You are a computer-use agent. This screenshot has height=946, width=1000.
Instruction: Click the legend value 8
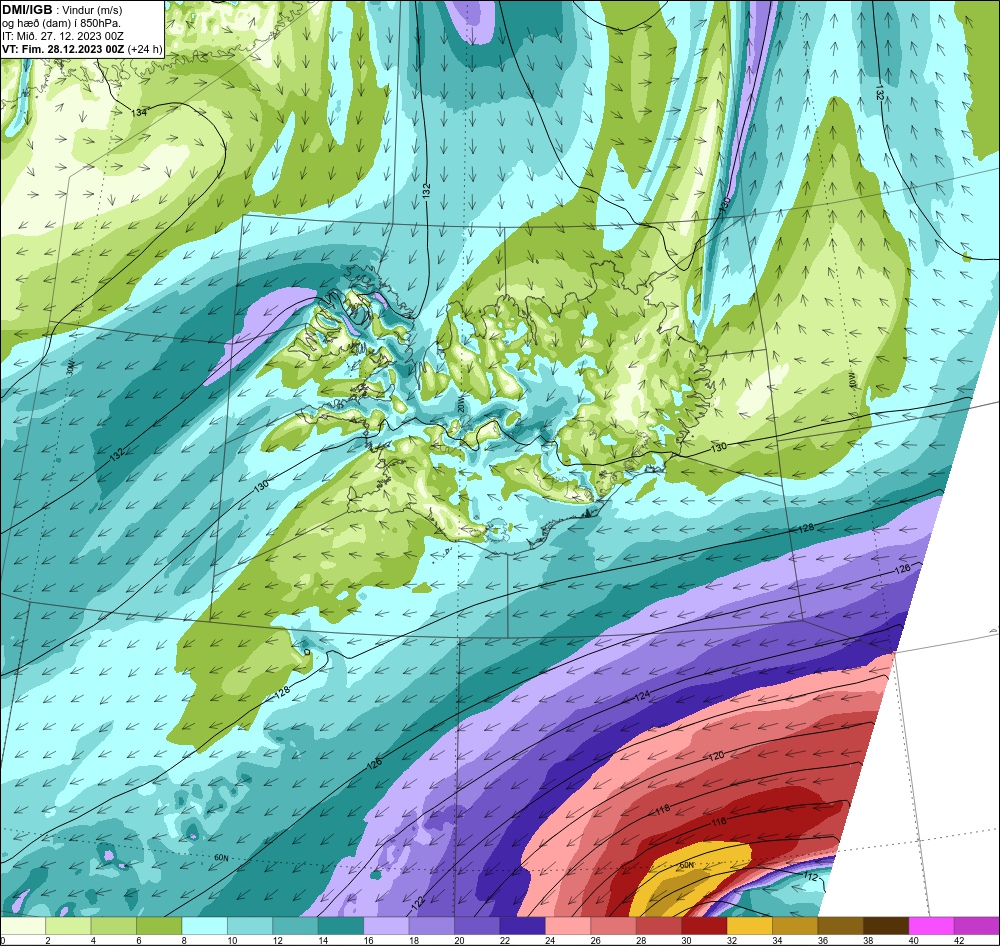[184, 940]
